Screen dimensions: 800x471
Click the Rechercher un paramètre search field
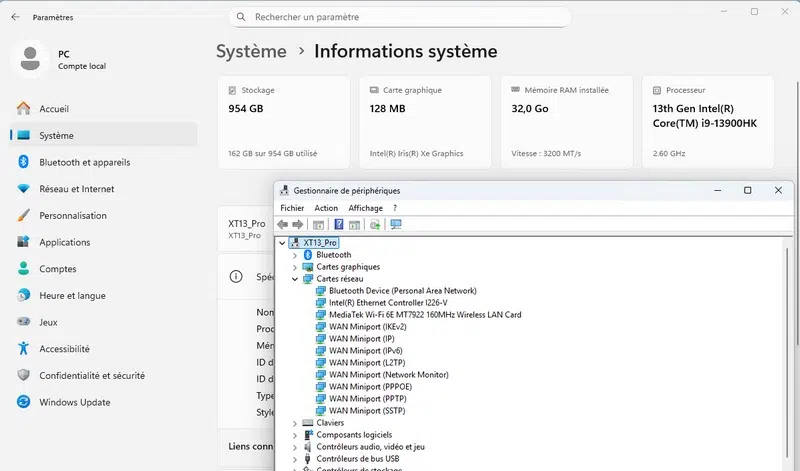pos(400,17)
